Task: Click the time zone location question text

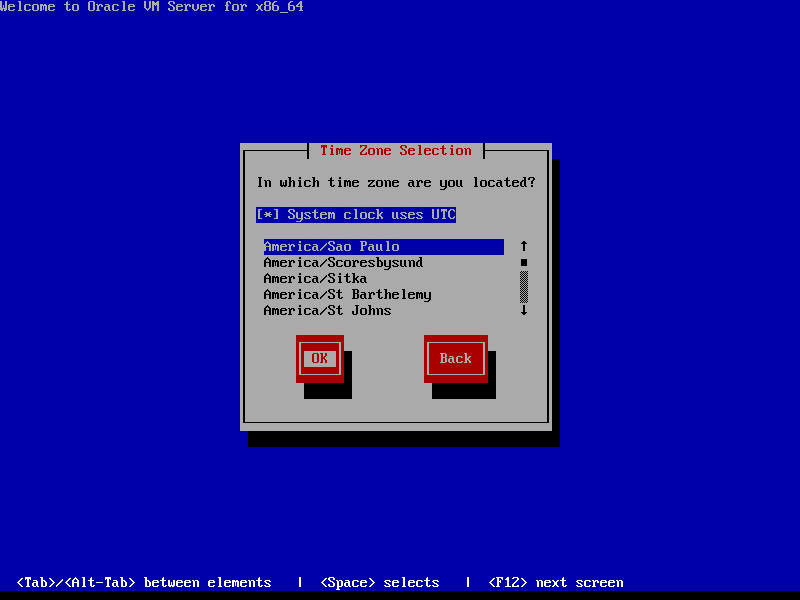Action: click(x=395, y=183)
